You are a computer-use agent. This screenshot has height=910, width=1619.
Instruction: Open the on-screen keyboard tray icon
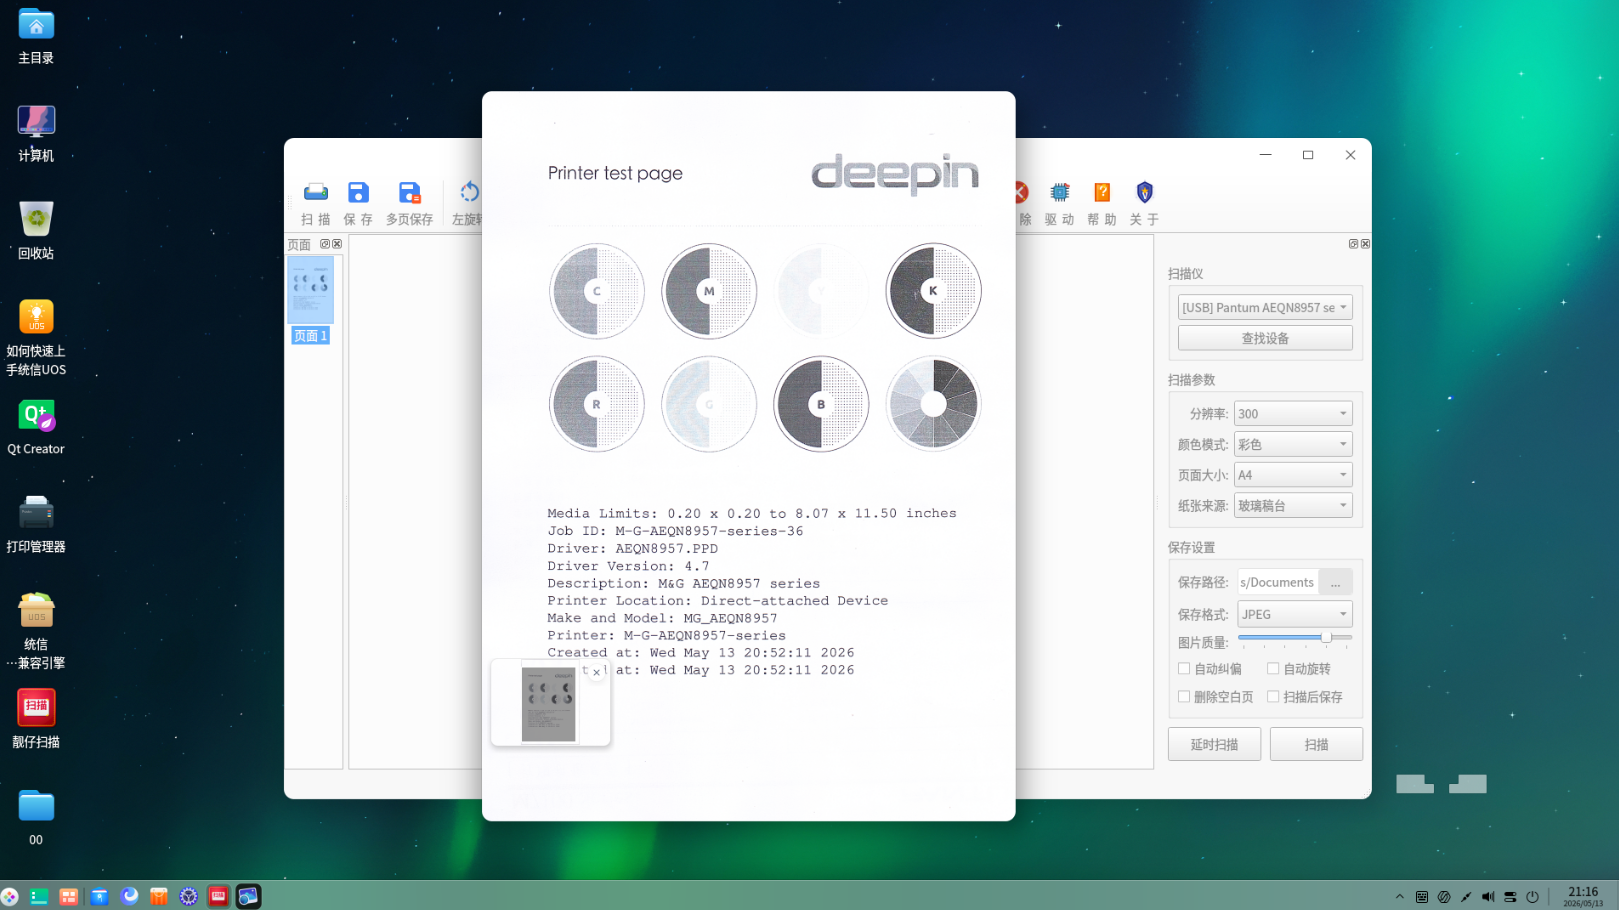click(x=1422, y=897)
